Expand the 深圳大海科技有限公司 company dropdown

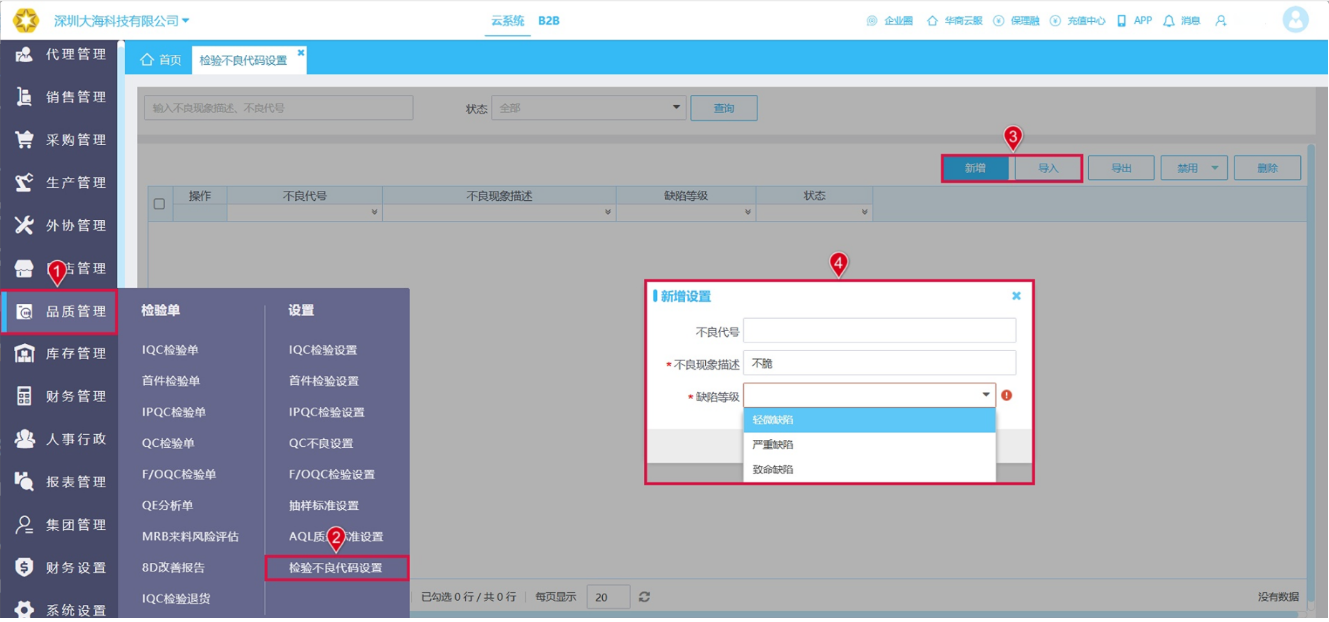121,21
